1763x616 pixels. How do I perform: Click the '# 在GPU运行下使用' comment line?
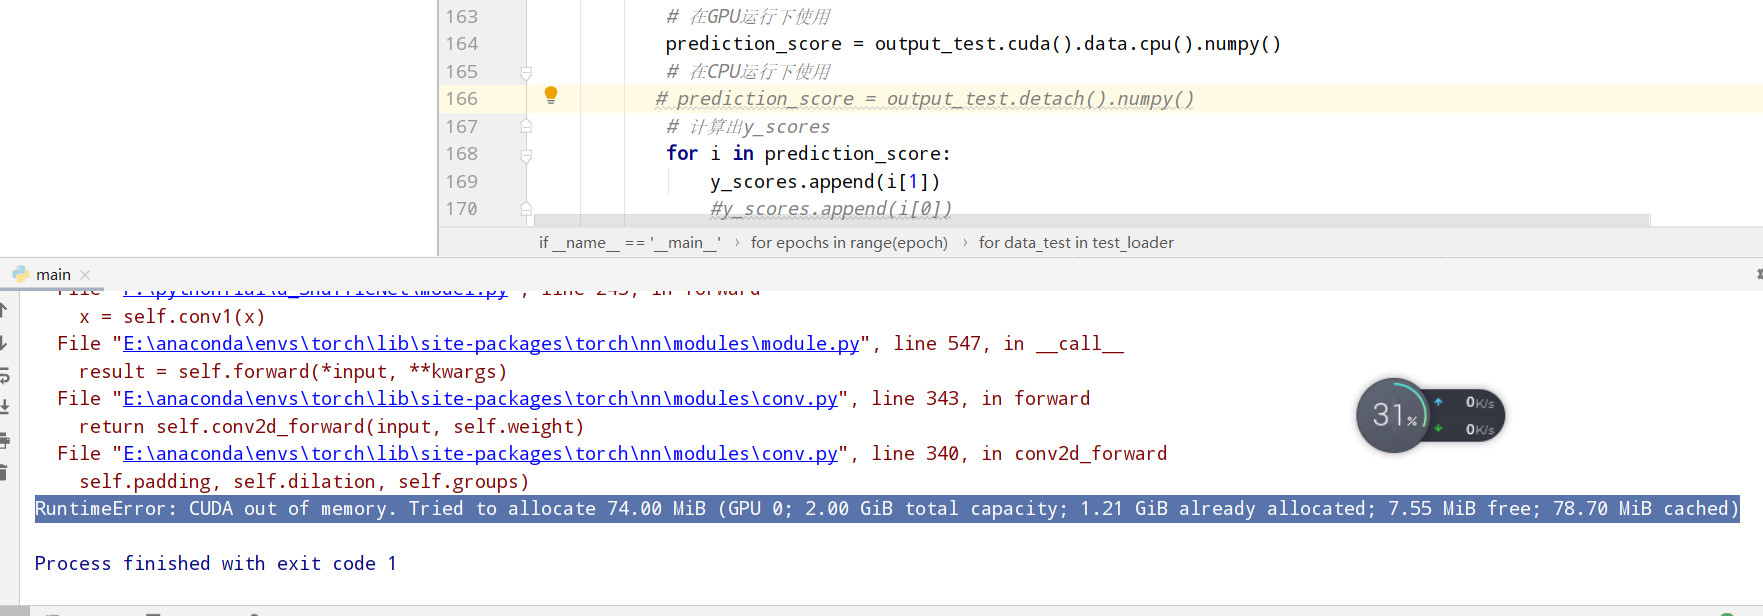click(748, 17)
